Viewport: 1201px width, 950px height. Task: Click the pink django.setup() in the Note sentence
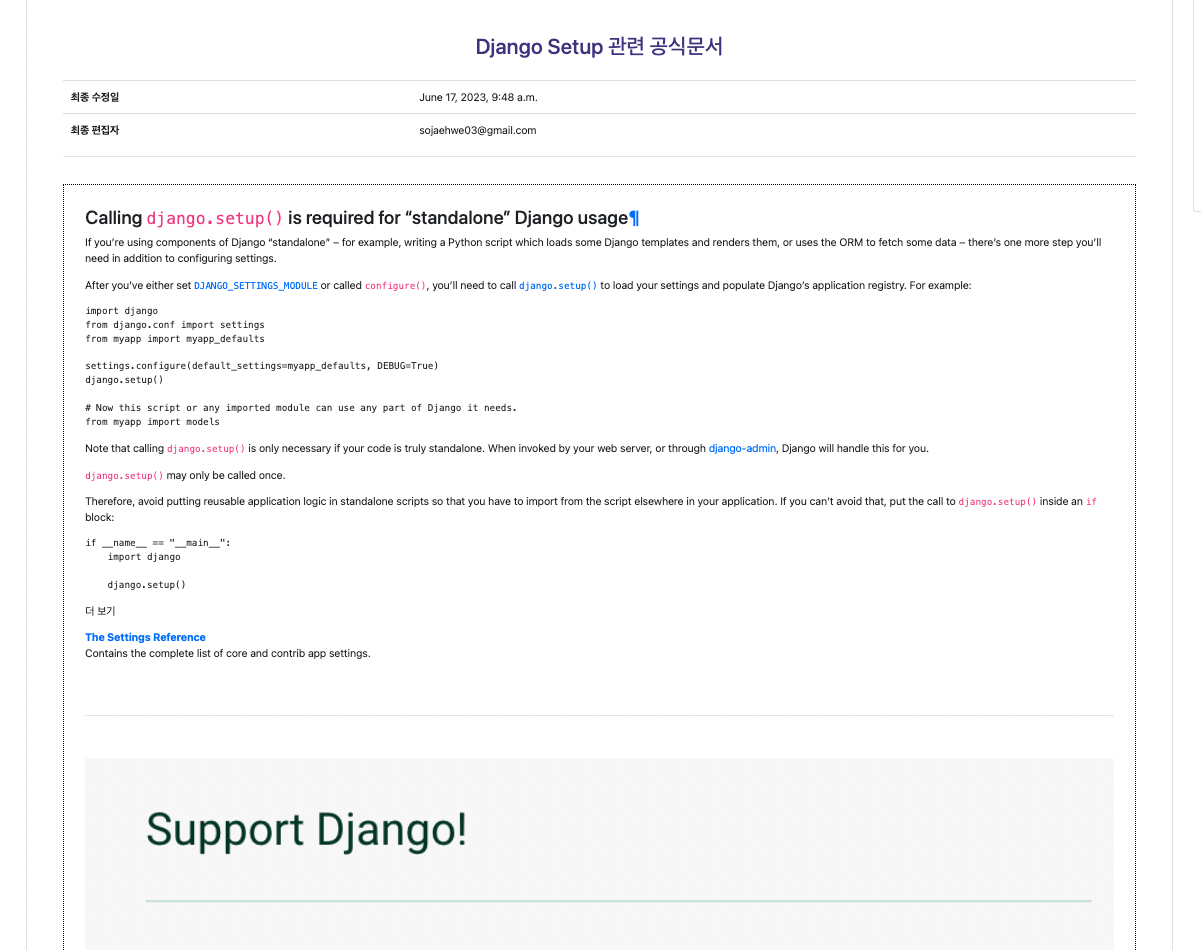pyautogui.click(x=206, y=449)
